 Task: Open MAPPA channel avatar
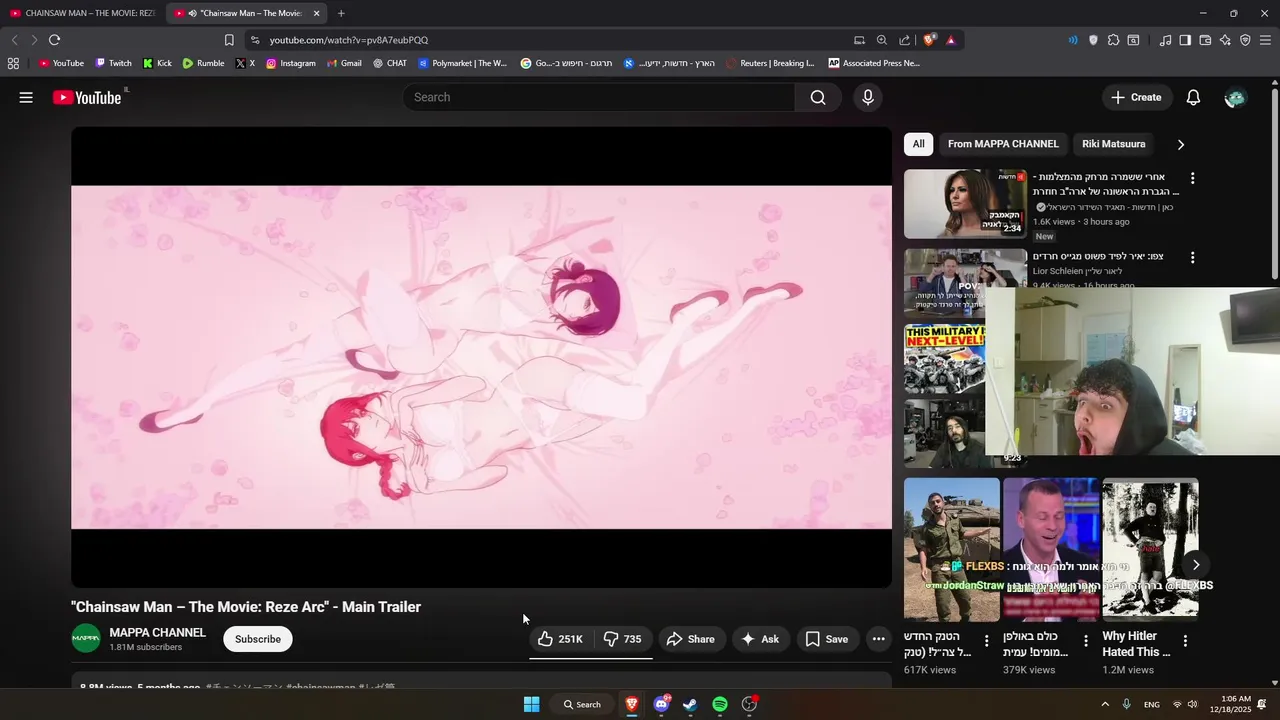tap(86, 639)
